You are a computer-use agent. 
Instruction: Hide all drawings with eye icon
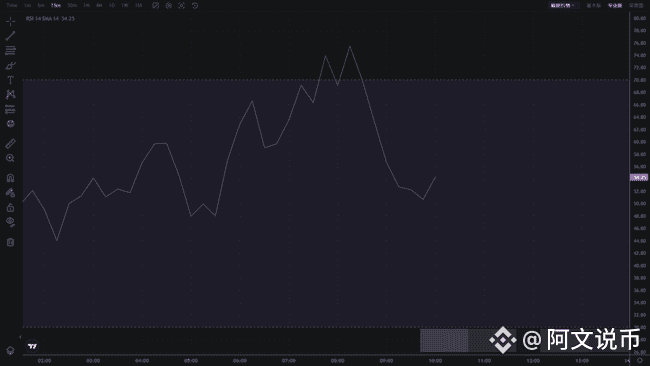click(10, 222)
